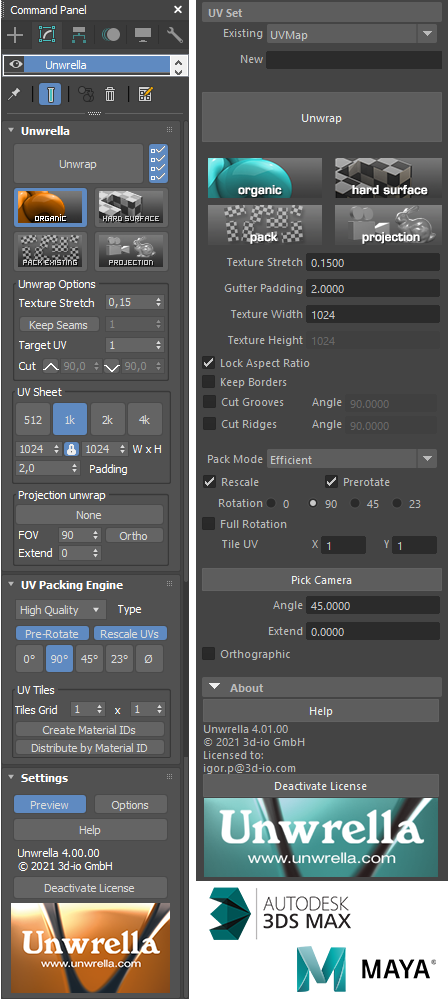Image resolution: width=448 pixels, height=999 pixels.
Task: Select pack mode in Maya panel
Action: pos(264,225)
